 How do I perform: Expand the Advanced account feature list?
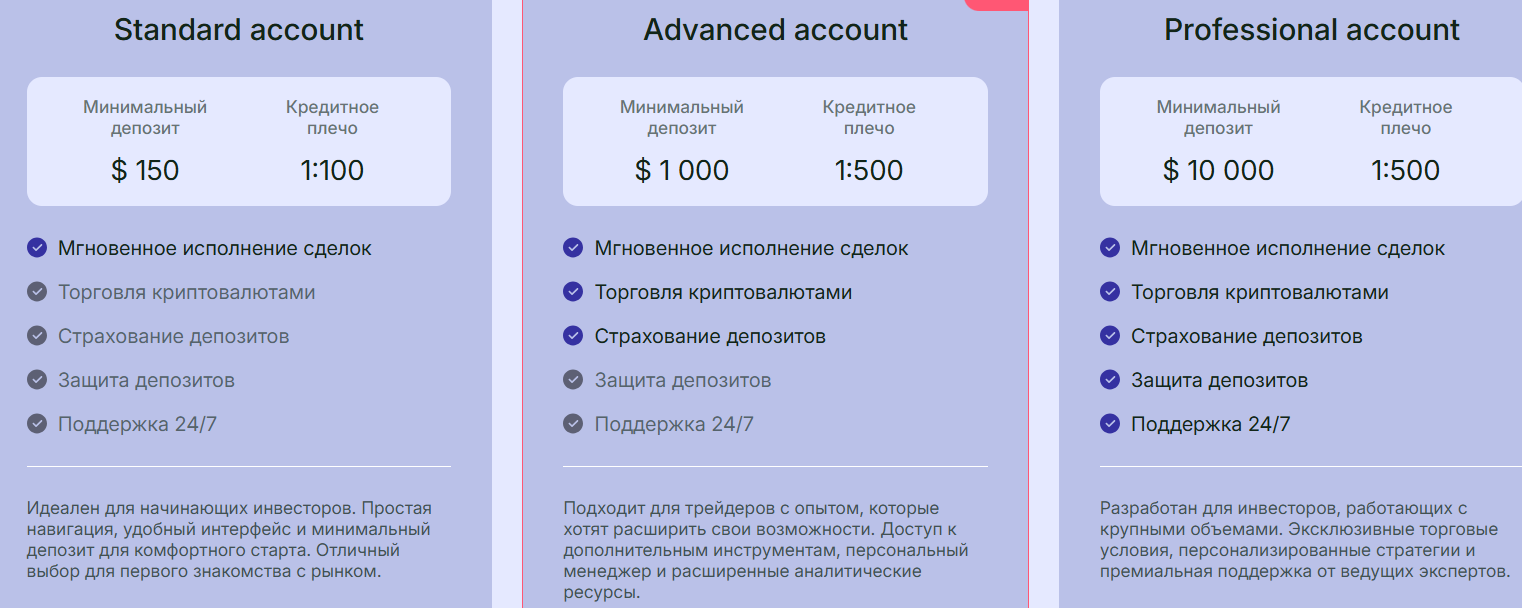pyautogui.click(x=775, y=336)
